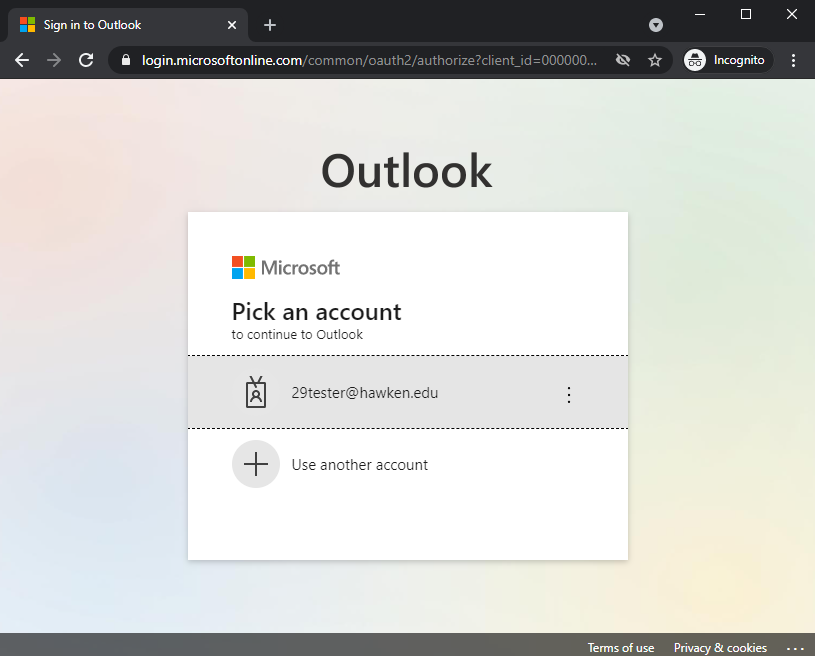
Task: Open the Terms of use link
Action: tap(621, 648)
